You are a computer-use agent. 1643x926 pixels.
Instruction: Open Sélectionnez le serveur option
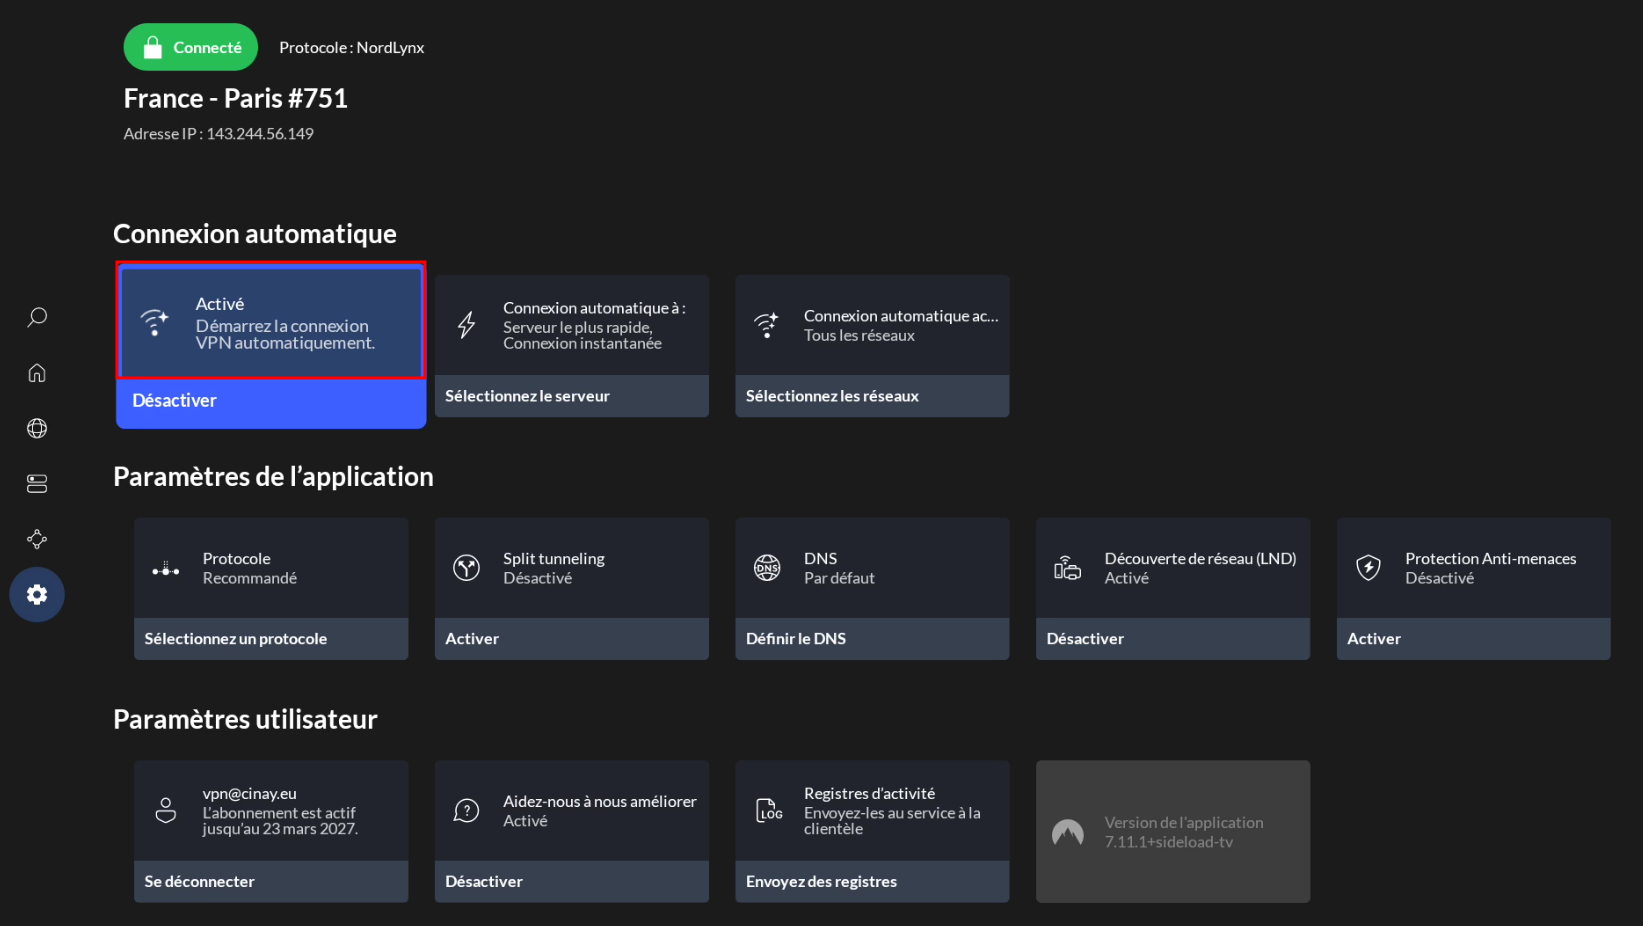point(571,396)
